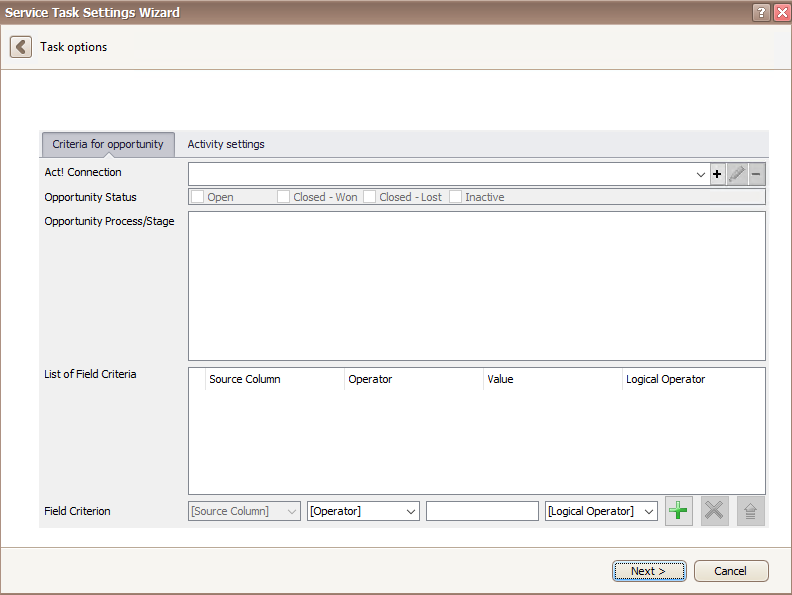Click the Next > button
Screen dimensions: 792x595
point(649,571)
